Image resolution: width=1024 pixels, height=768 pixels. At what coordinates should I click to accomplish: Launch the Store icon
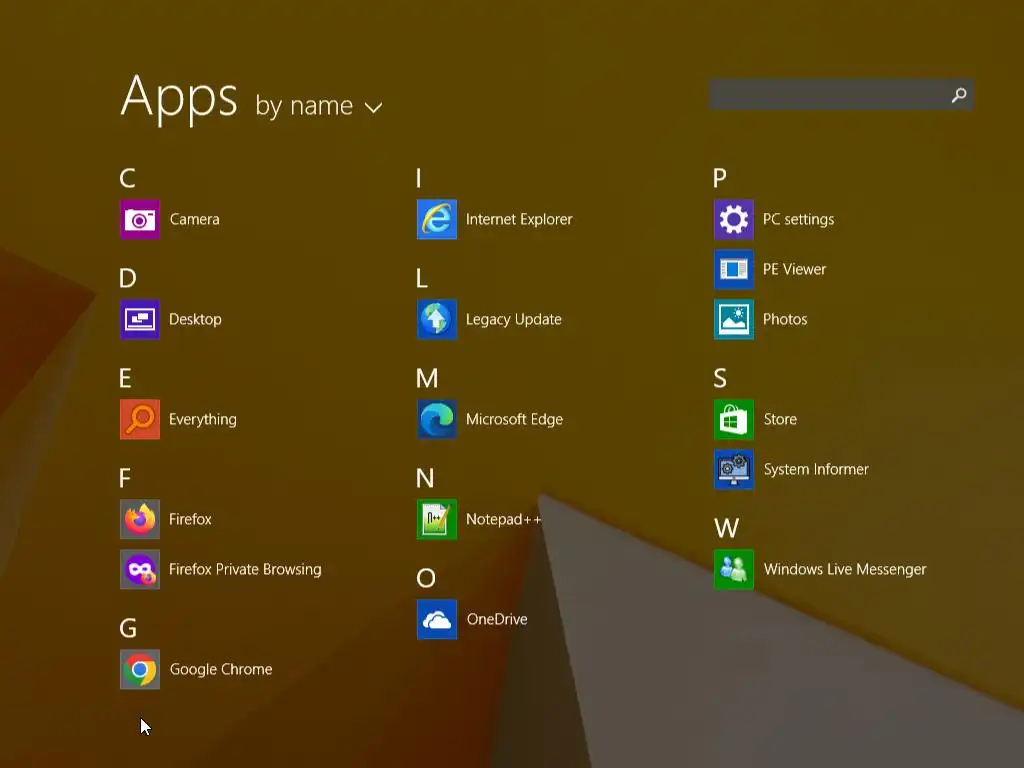tap(733, 419)
